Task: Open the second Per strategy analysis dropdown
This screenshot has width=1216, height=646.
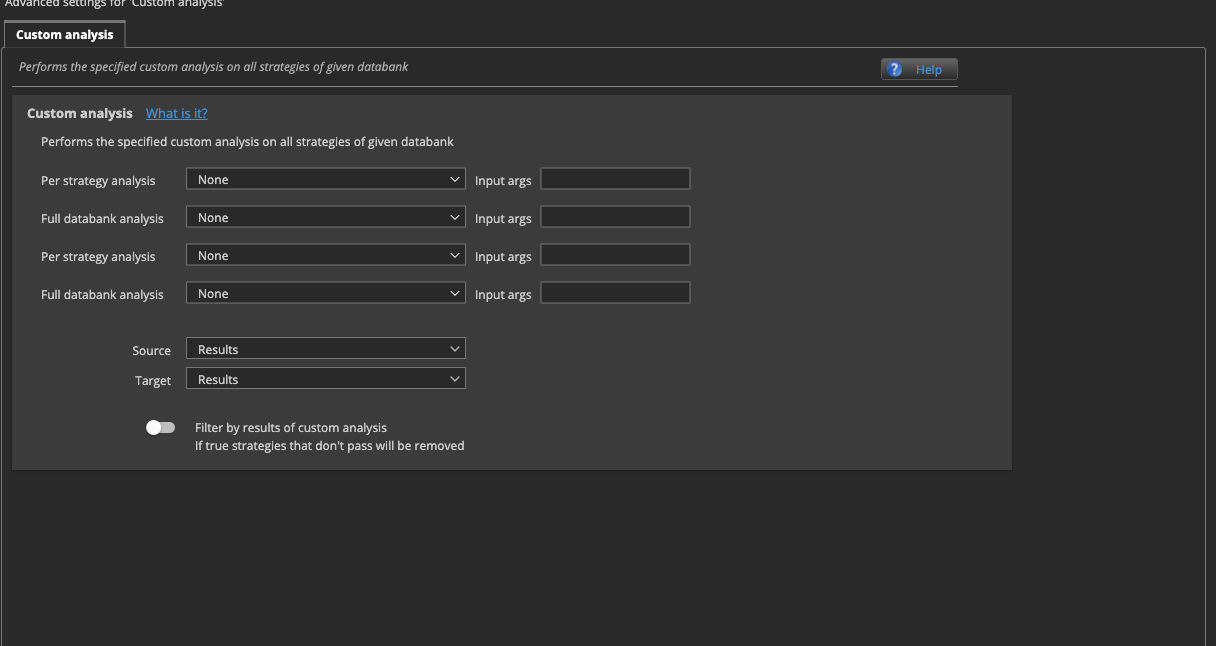Action: click(326, 255)
